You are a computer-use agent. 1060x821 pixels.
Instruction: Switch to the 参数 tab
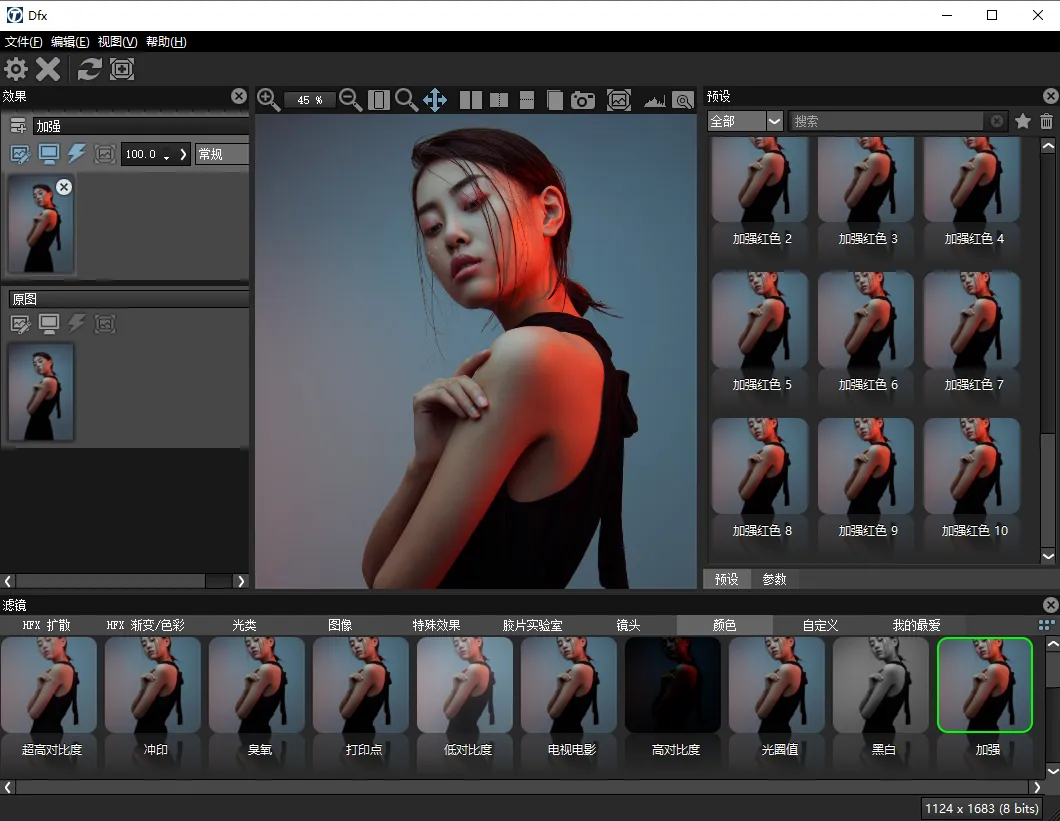tap(774, 579)
